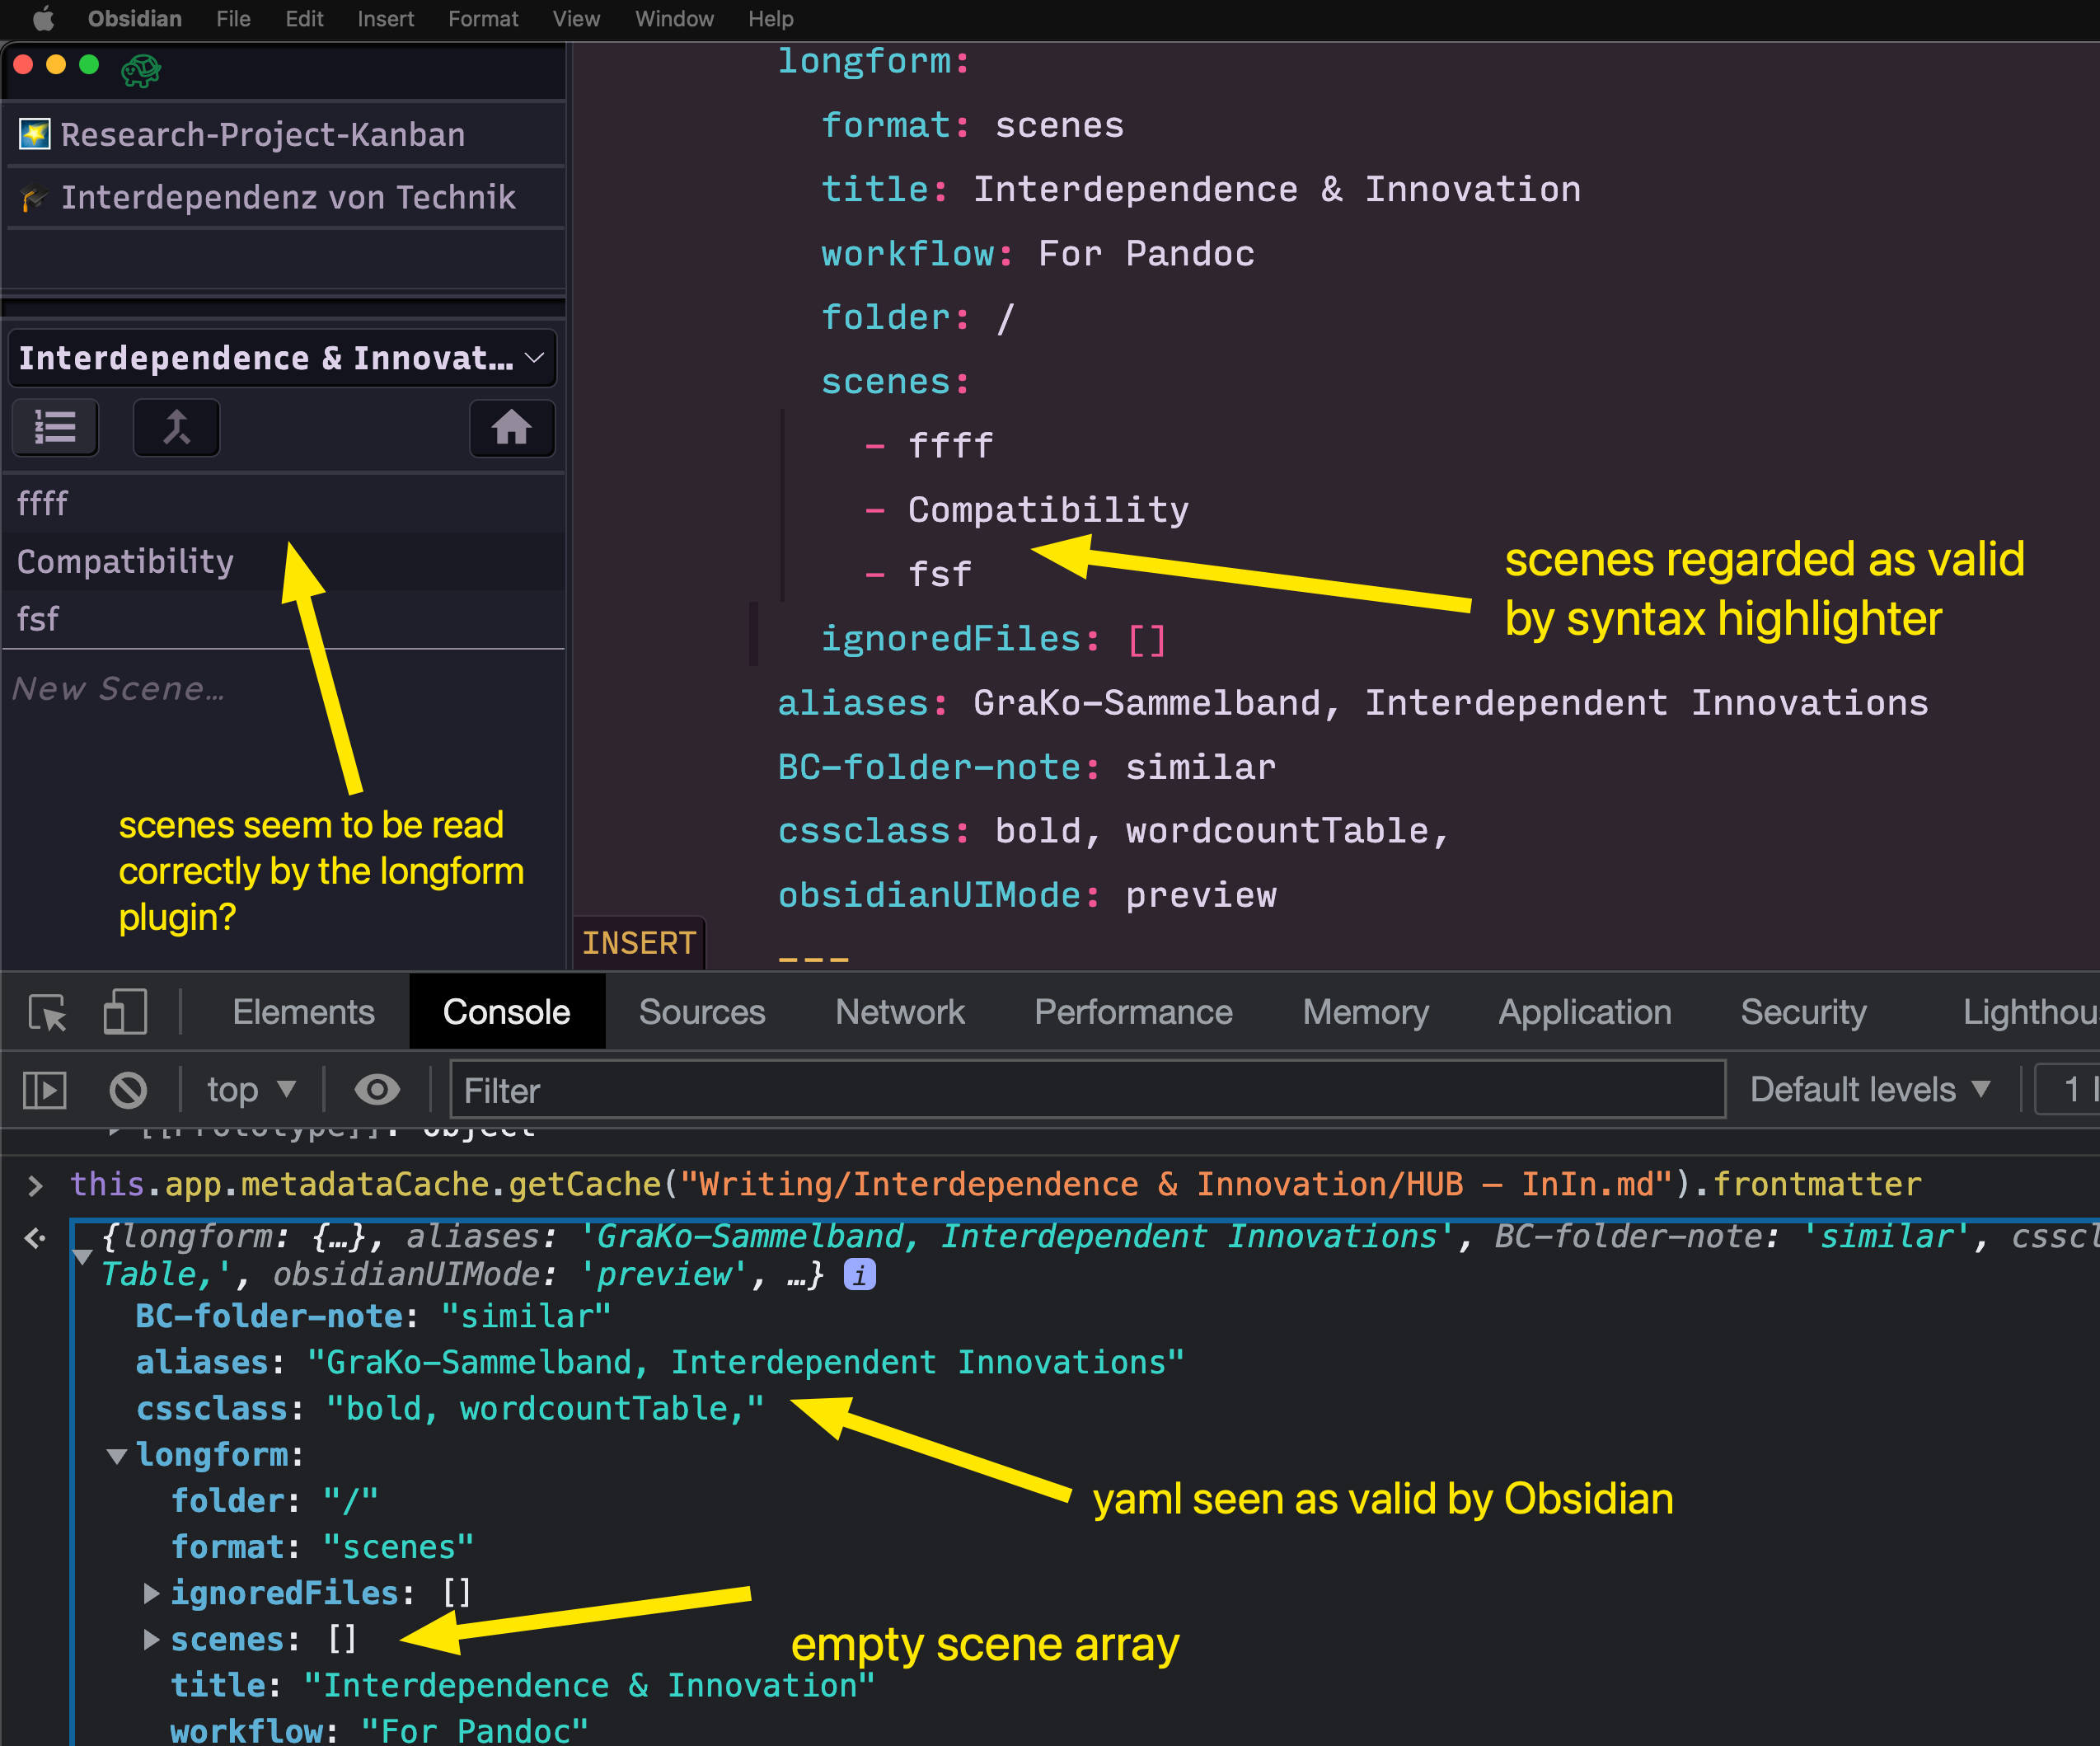Viewport: 2100px width, 1746px height.
Task: Open the Longform scenes numbered list view
Action: 55,427
